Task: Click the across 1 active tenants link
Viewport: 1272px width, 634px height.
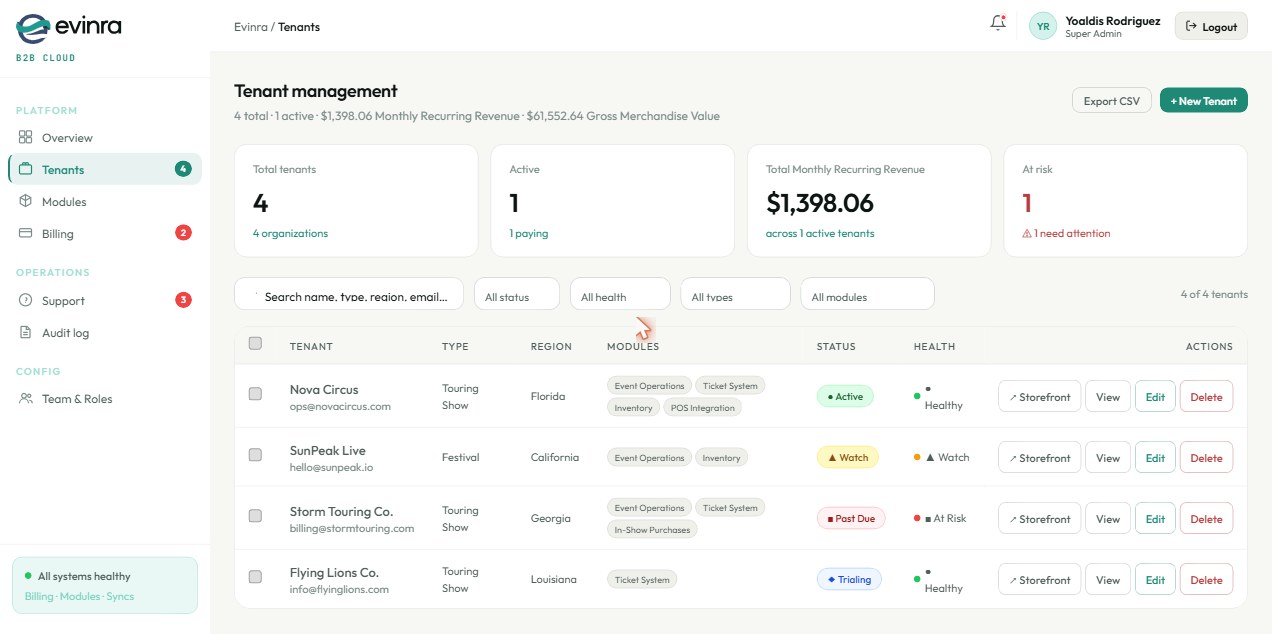Action: [x=820, y=234]
